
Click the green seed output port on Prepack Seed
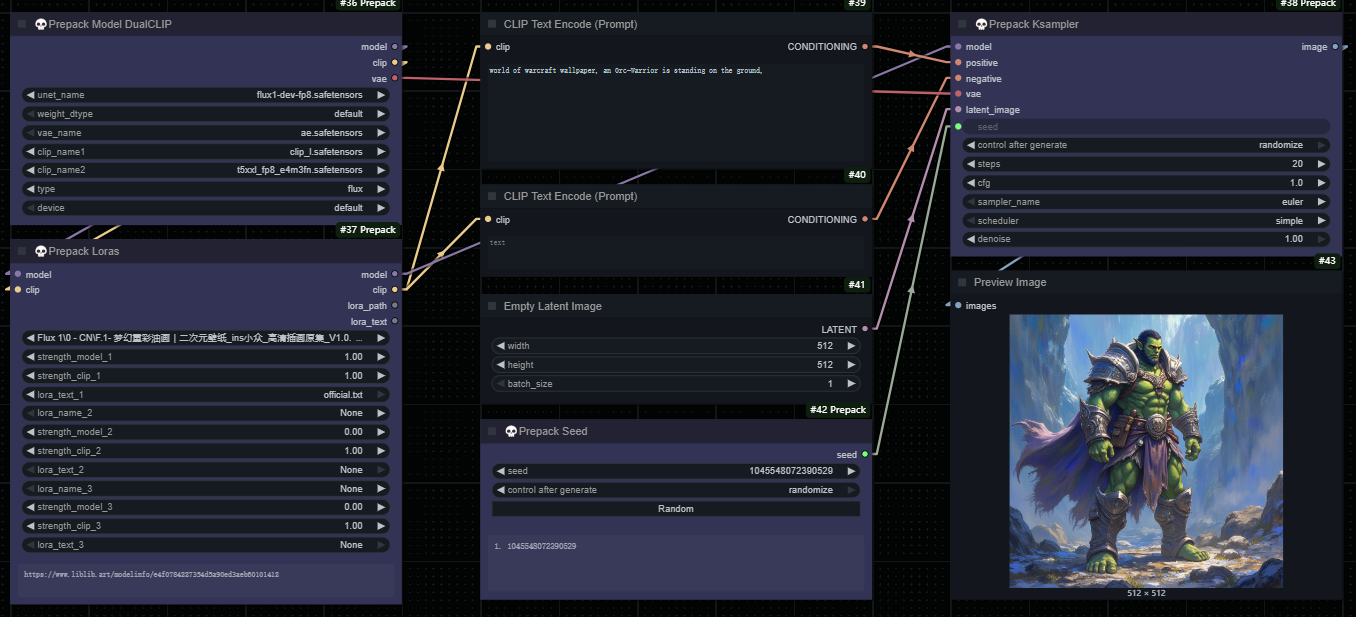[865, 454]
